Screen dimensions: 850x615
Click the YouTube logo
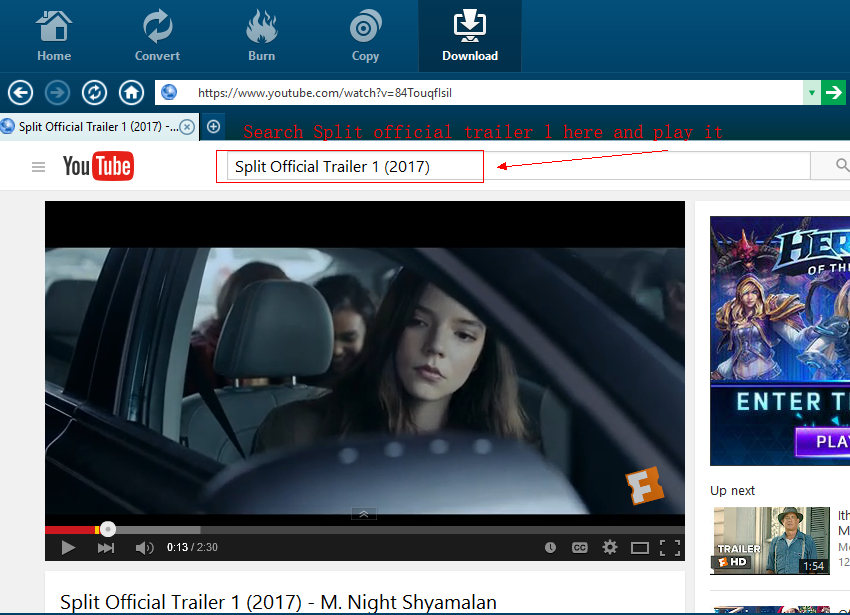98,166
